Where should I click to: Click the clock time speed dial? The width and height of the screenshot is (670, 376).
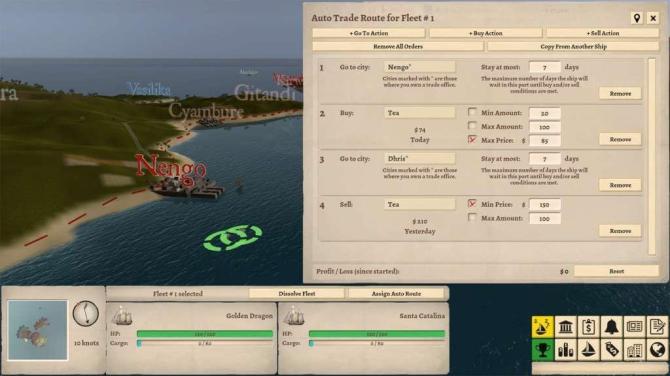tap(85, 313)
